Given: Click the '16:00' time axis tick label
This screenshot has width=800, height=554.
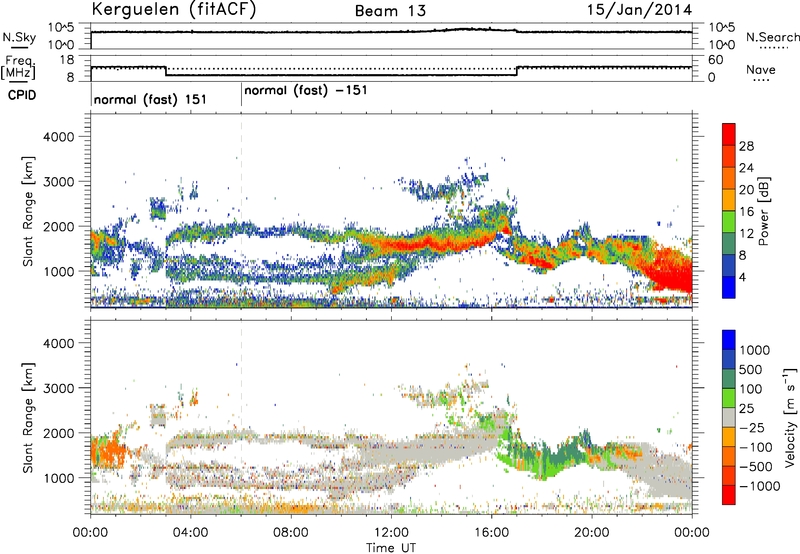Looking at the screenshot, I should coord(491,533).
